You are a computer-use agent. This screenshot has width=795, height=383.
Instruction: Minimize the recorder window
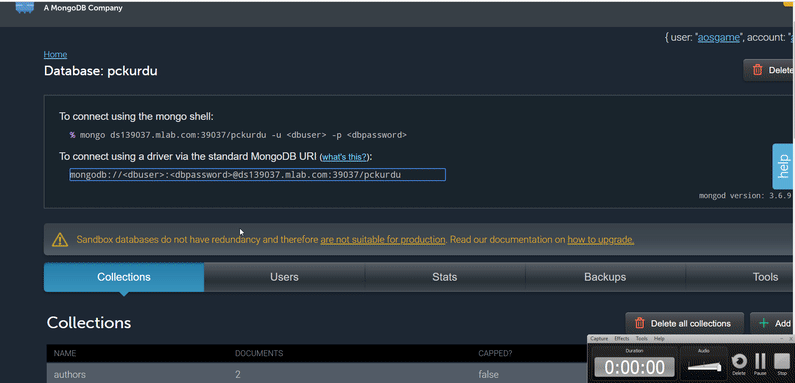click(x=782, y=338)
